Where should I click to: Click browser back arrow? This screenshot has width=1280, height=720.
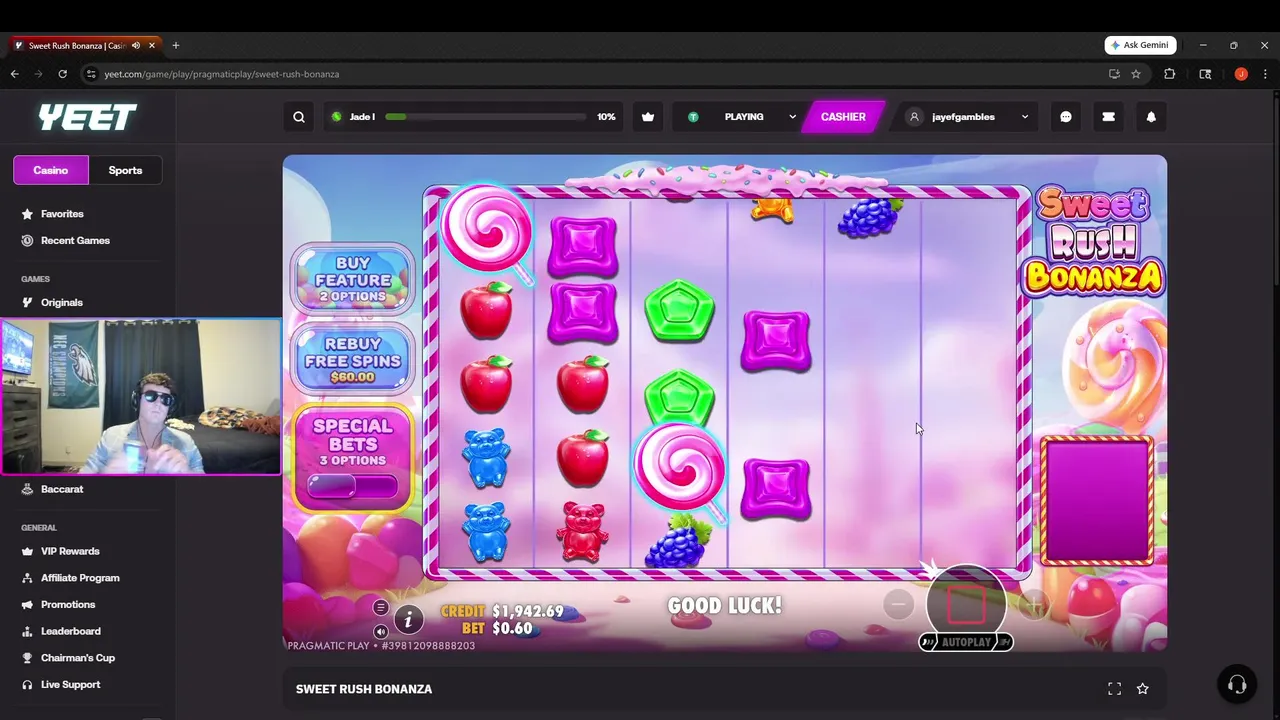[x=14, y=74]
